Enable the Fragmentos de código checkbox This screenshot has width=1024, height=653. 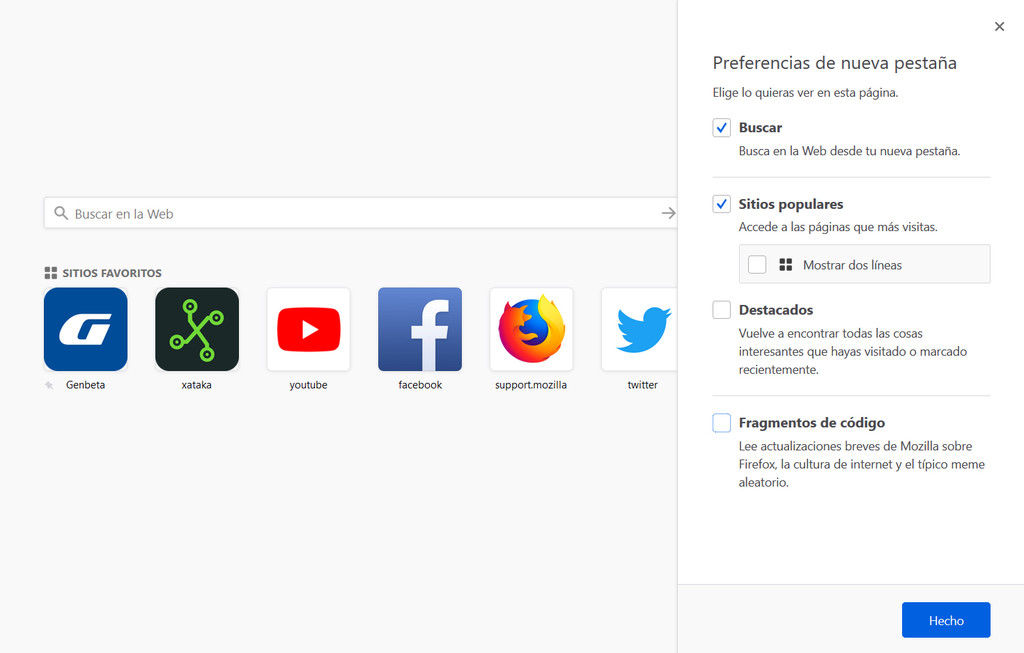coord(722,422)
